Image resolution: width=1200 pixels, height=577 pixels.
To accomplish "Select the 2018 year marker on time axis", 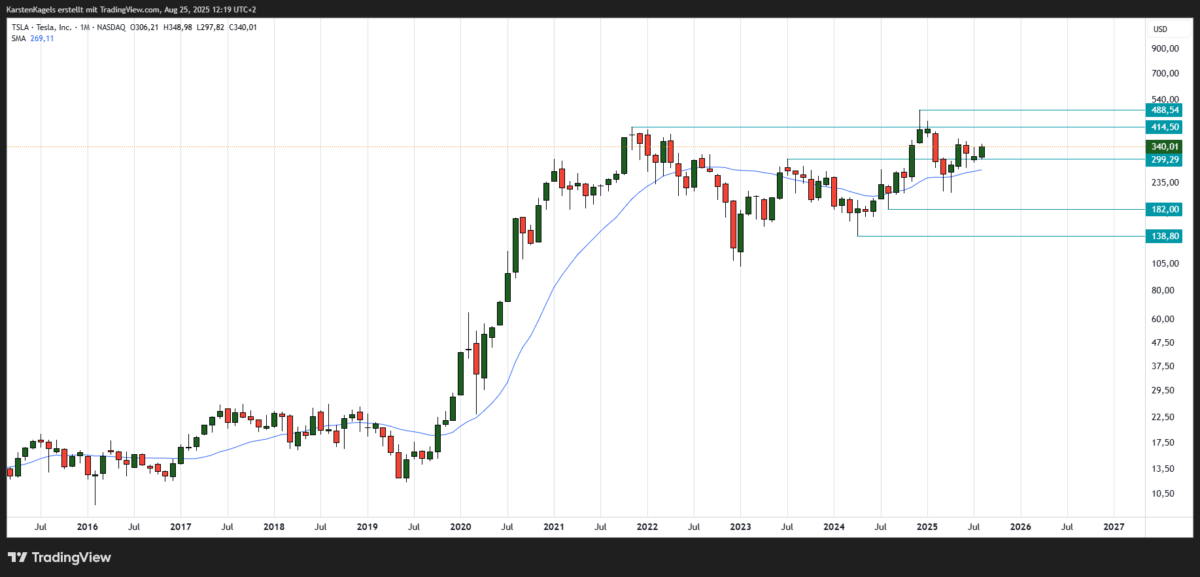I will coord(274,525).
